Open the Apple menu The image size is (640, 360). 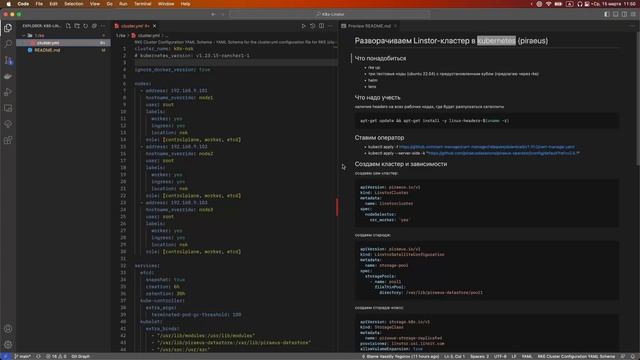pyautogui.click(x=9, y=4)
